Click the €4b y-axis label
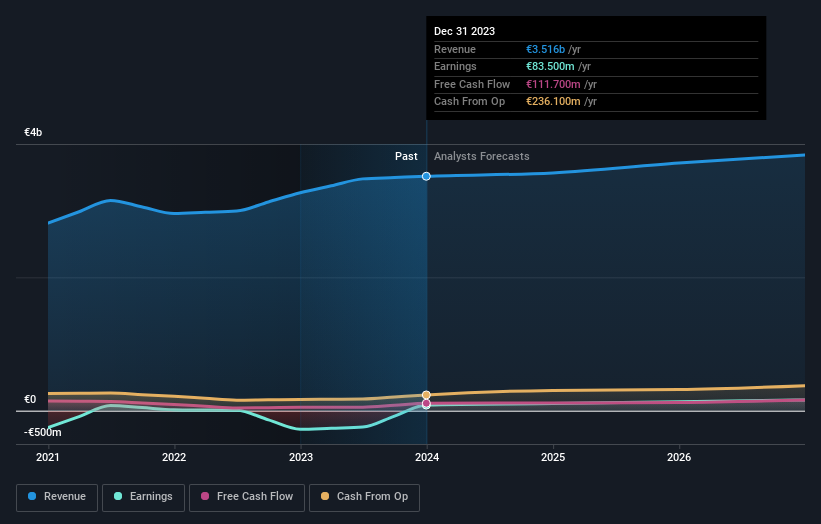This screenshot has width=821, height=524. click(x=33, y=132)
